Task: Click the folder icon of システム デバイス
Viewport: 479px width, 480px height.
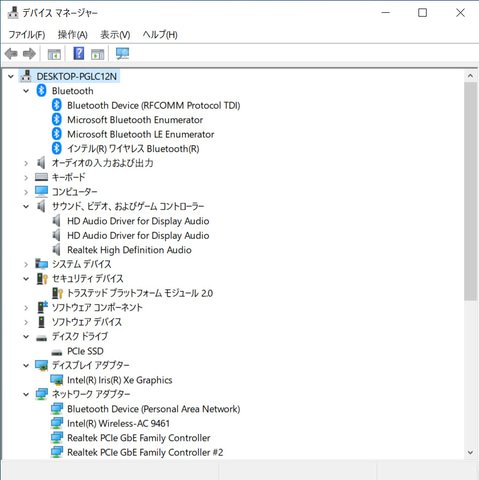Action: coord(41,264)
